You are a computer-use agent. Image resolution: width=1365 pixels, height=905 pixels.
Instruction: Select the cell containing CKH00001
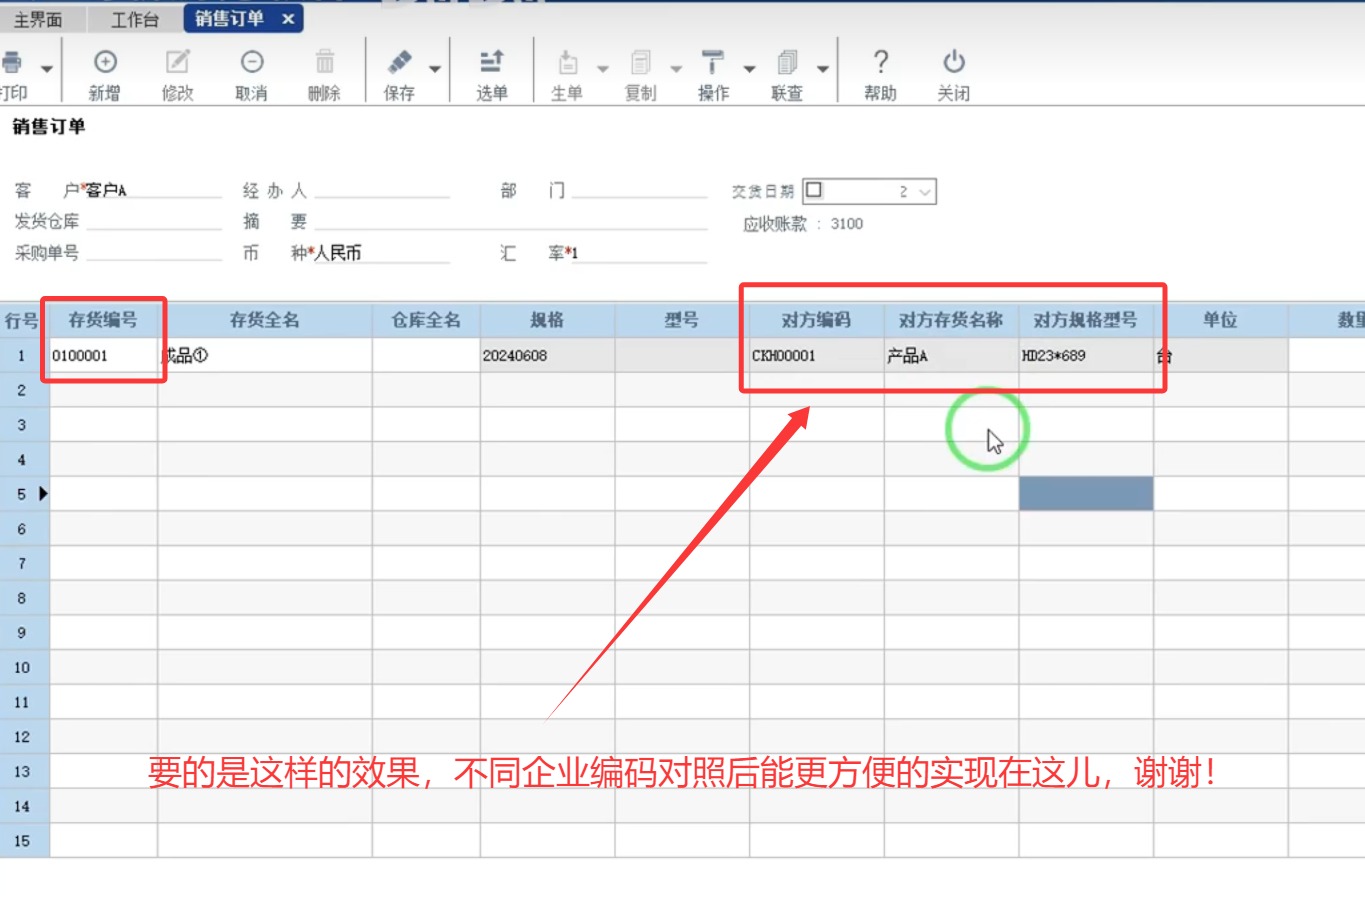(x=815, y=356)
